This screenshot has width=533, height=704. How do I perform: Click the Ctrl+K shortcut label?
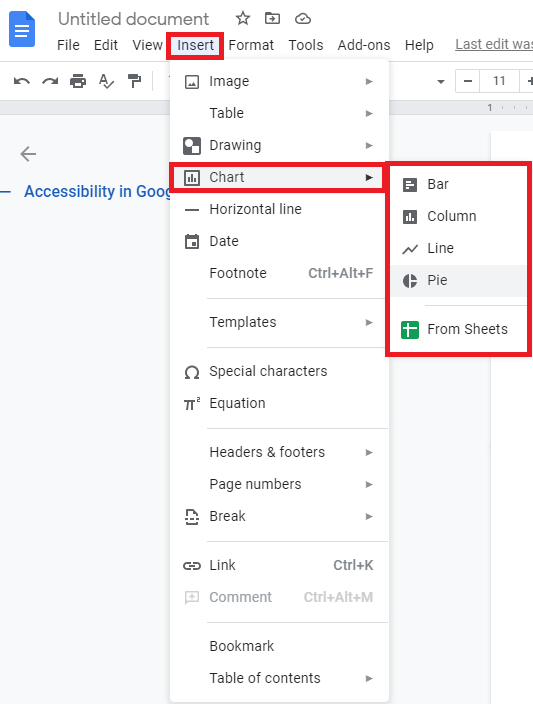[353, 566]
